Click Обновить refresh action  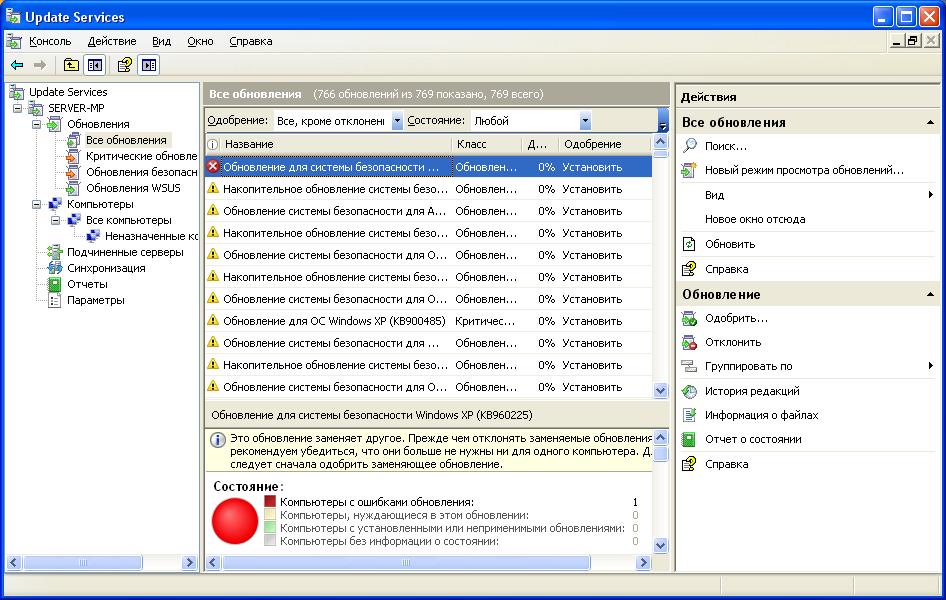[x=730, y=244]
